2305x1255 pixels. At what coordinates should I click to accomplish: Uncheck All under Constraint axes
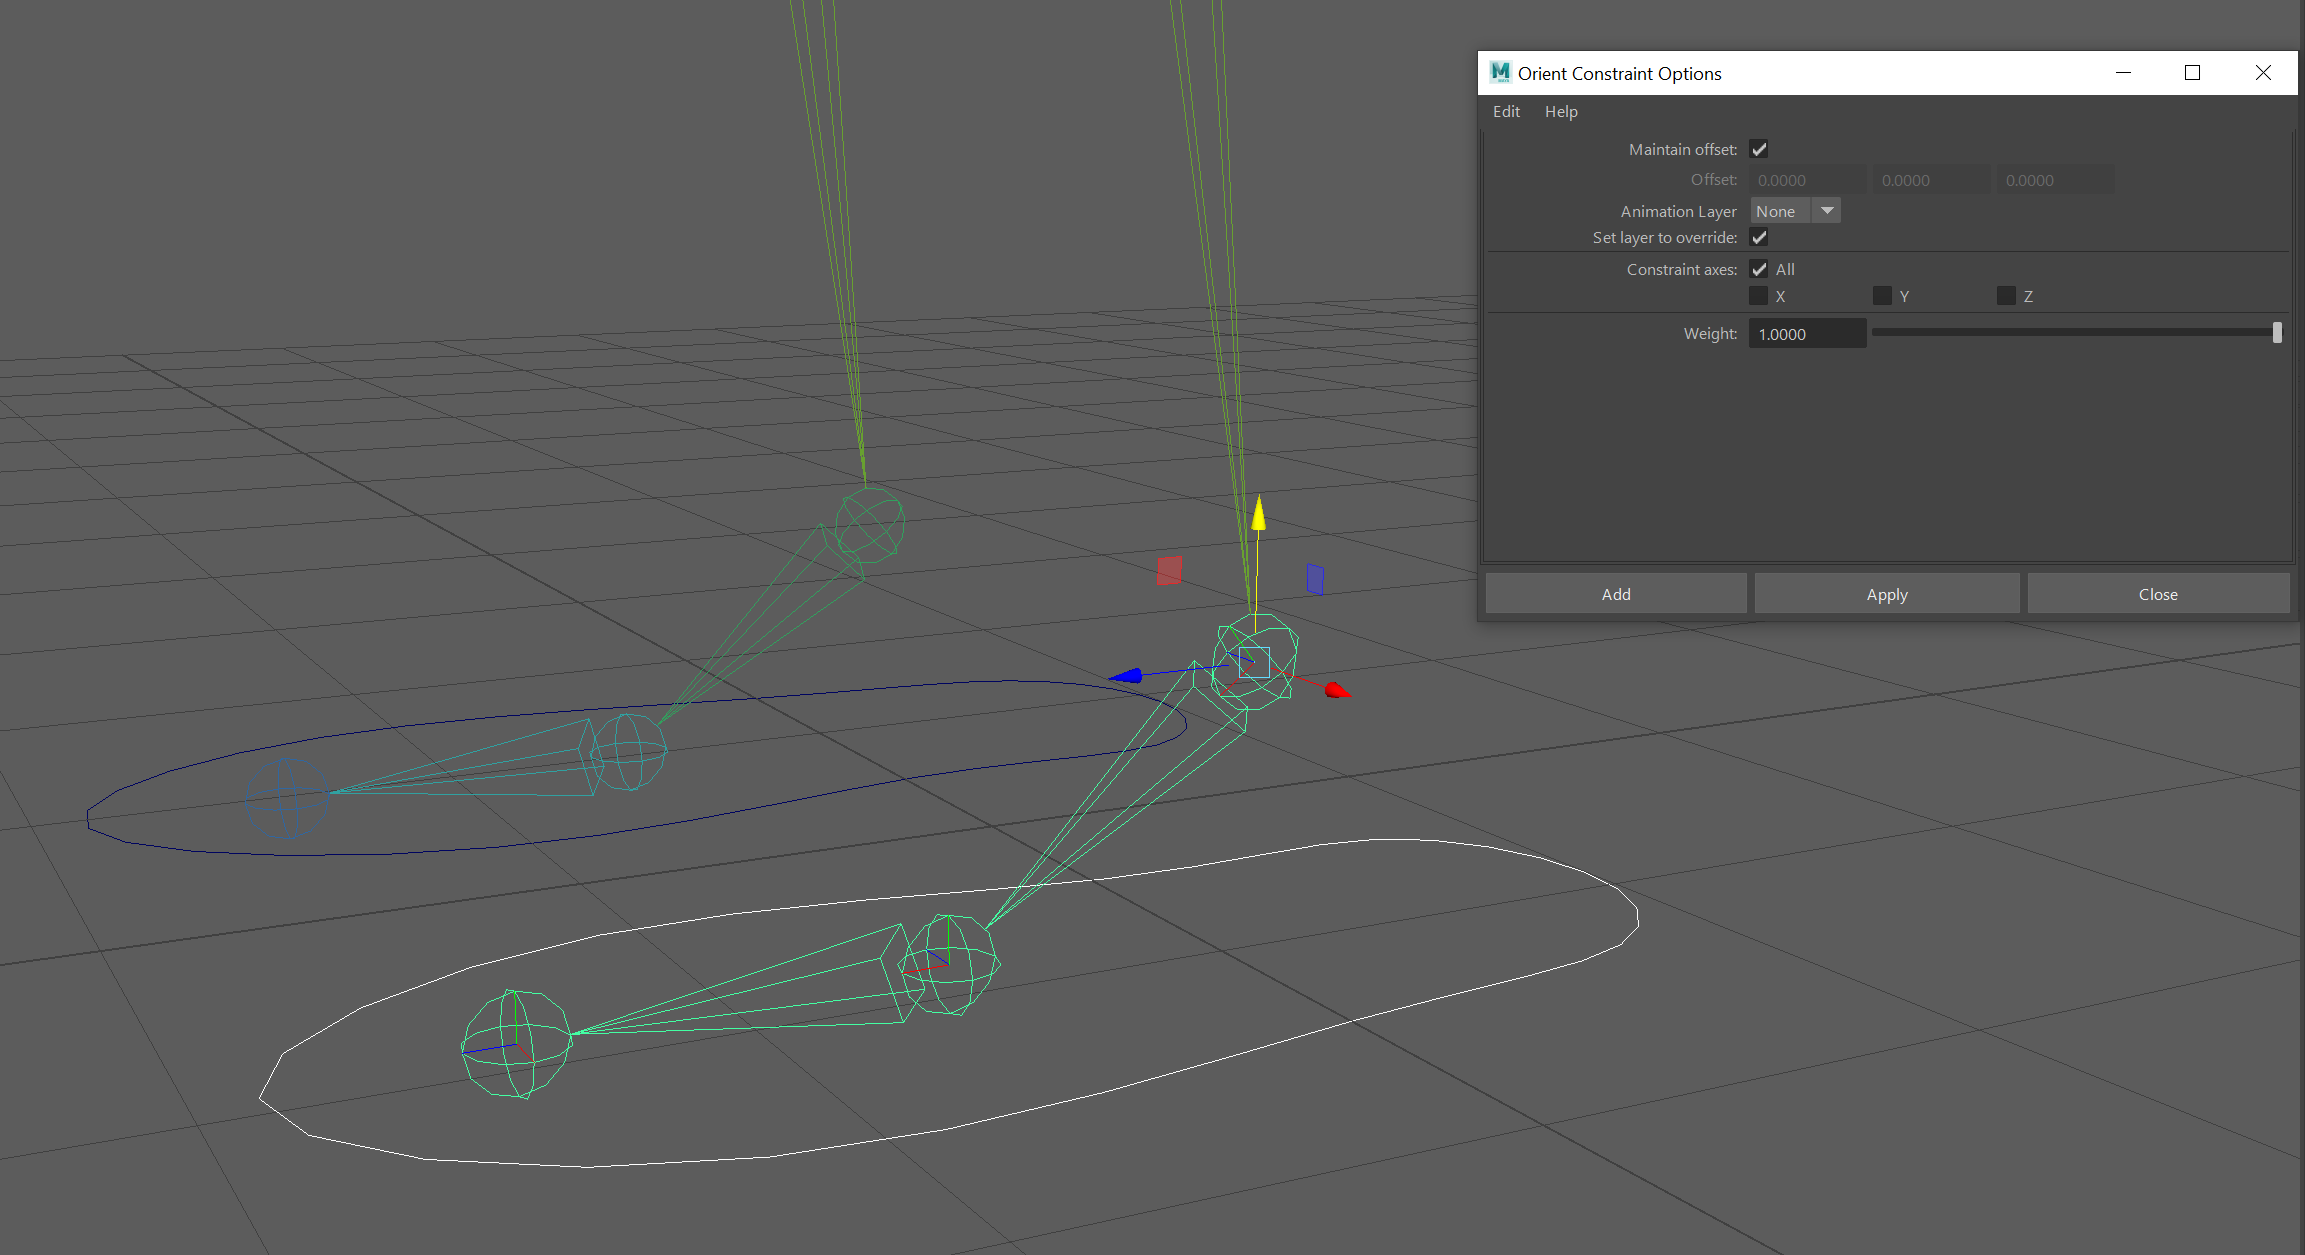(1759, 269)
